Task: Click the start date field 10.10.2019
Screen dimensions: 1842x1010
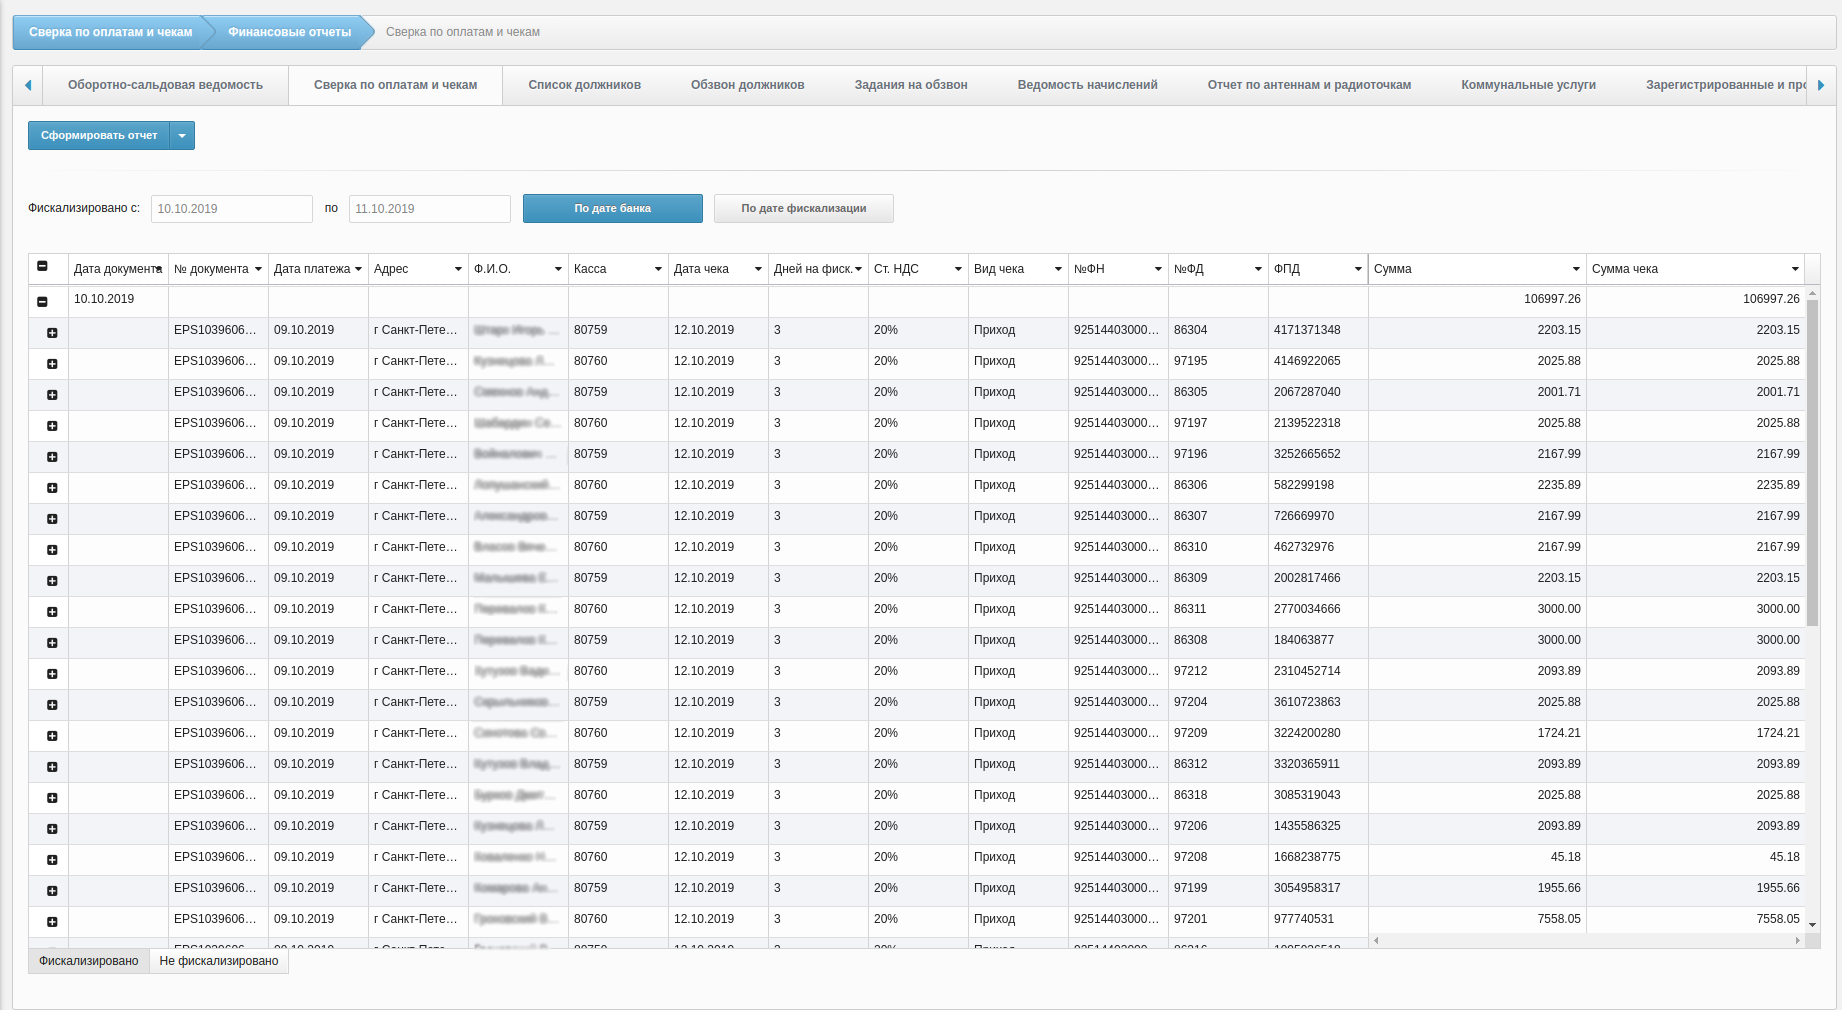Action: coord(231,209)
